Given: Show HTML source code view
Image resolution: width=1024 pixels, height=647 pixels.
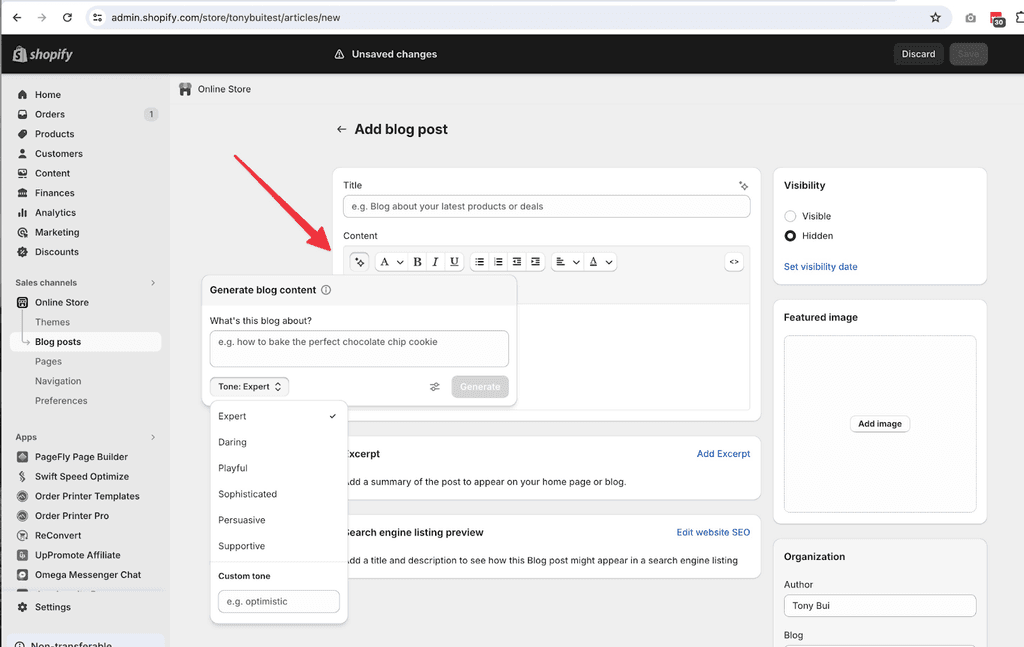Looking at the screenshot, I should coord(734,262).
